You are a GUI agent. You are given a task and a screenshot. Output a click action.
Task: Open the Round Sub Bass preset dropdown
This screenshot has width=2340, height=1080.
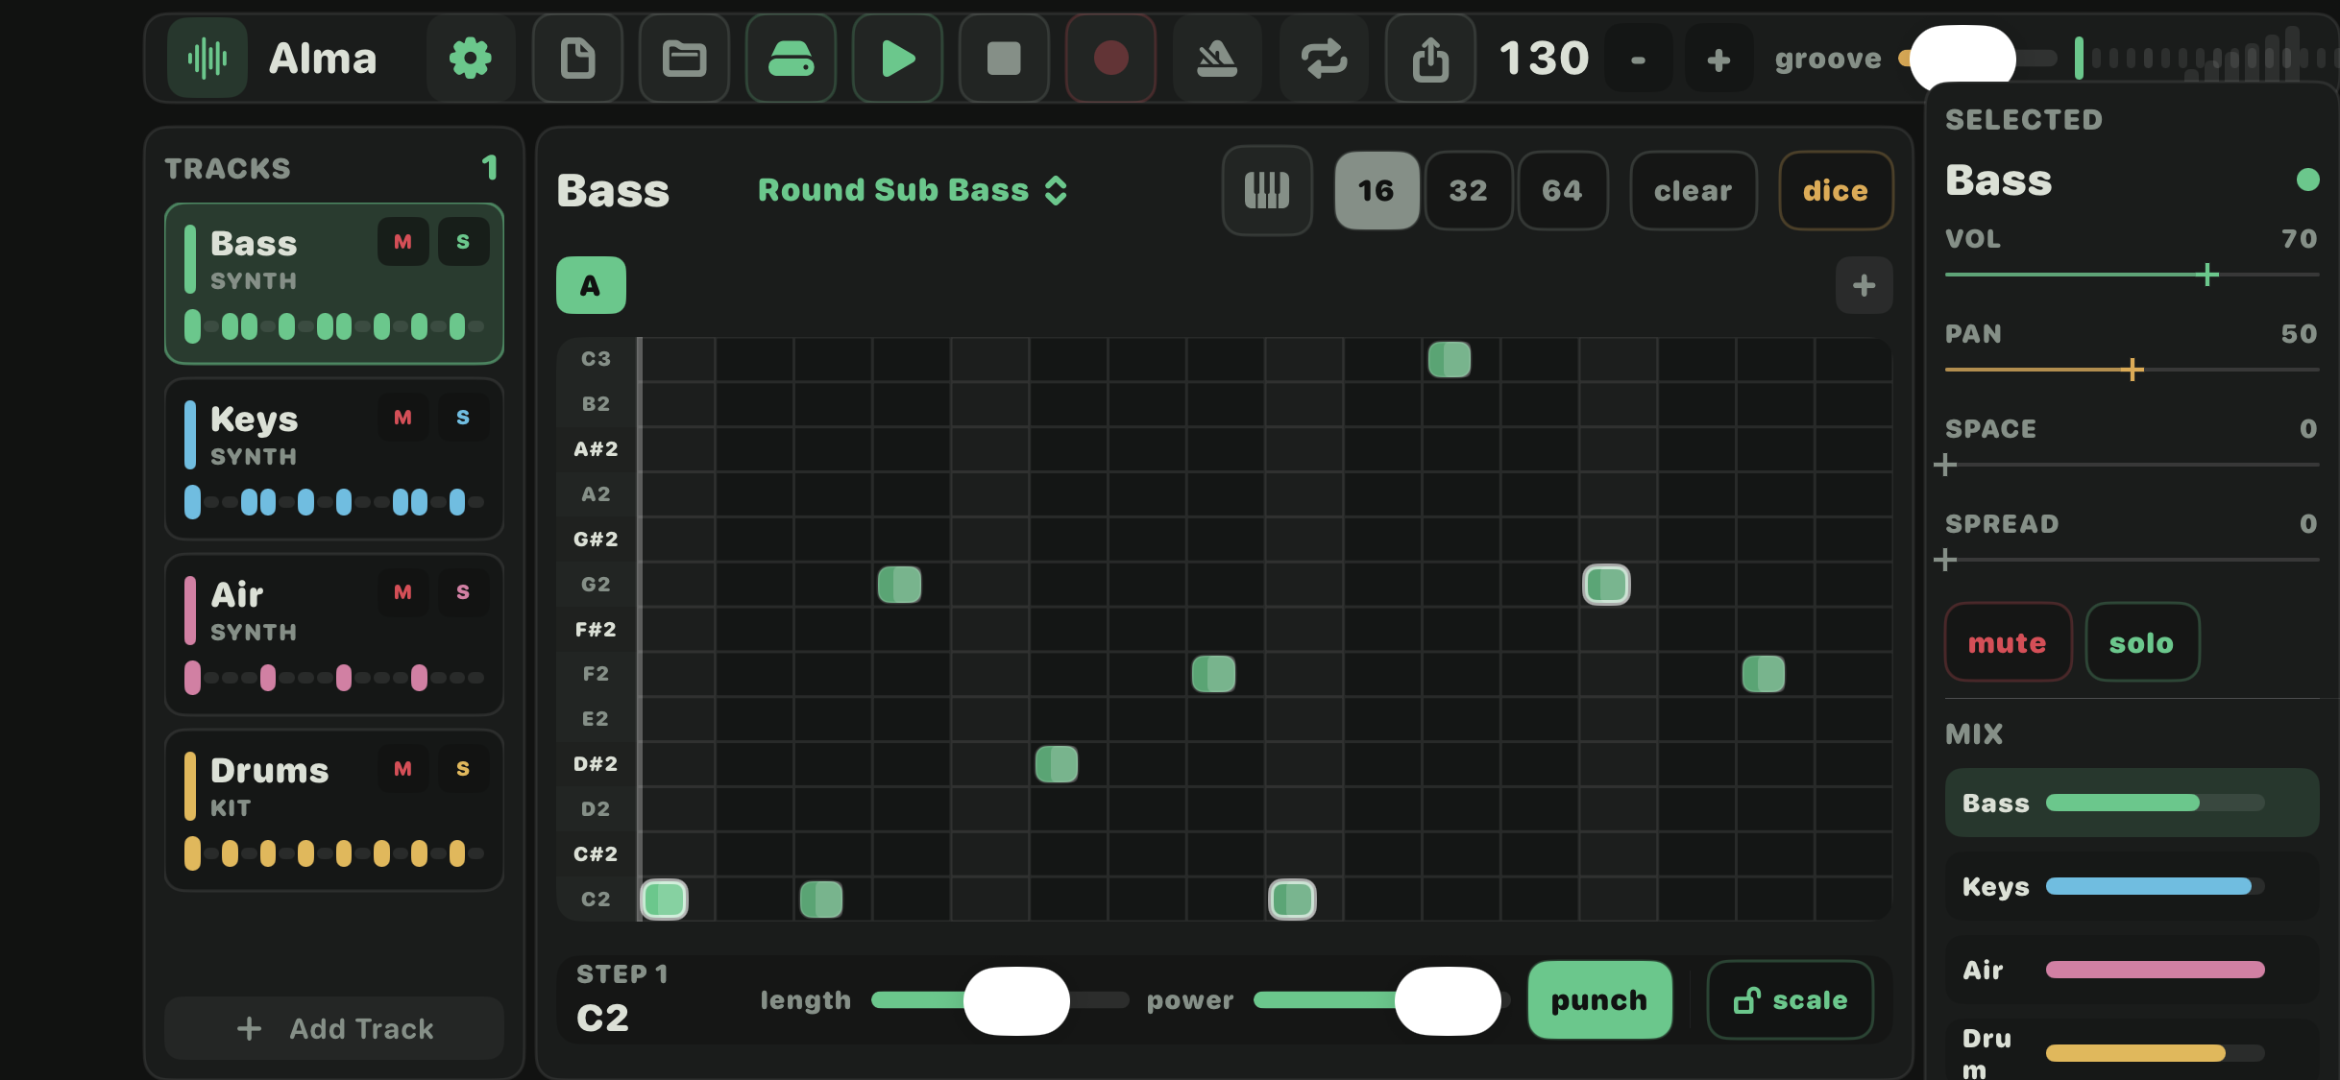click(x=912, y=190)
